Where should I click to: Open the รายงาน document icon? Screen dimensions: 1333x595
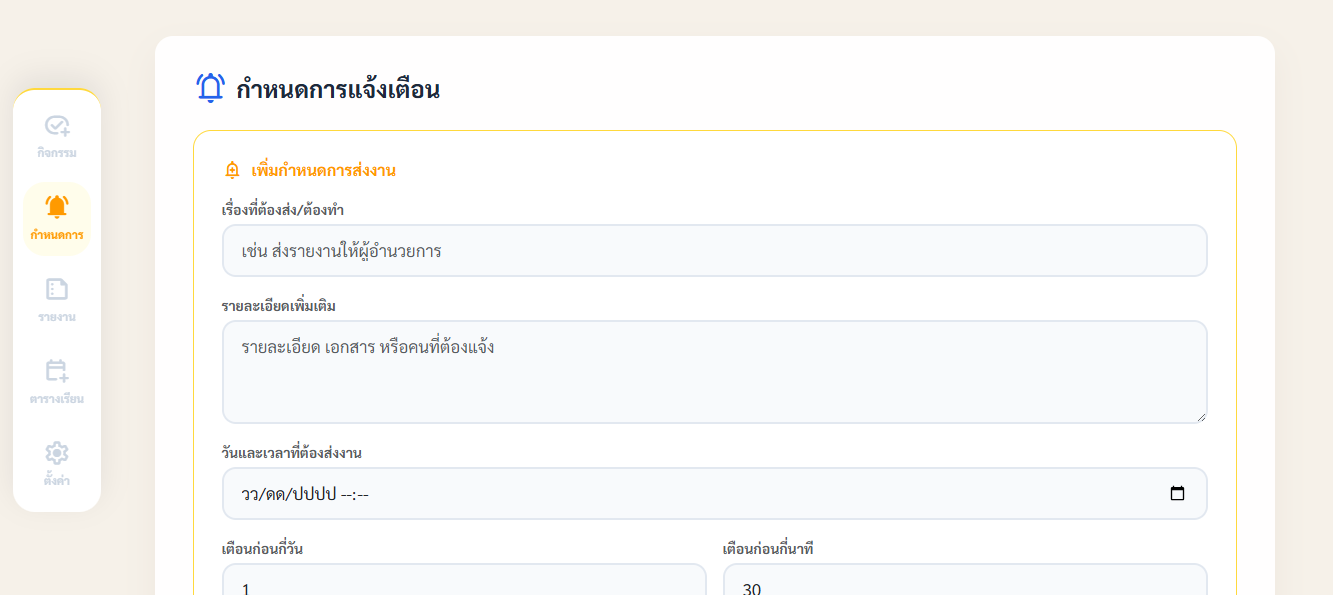57,289
